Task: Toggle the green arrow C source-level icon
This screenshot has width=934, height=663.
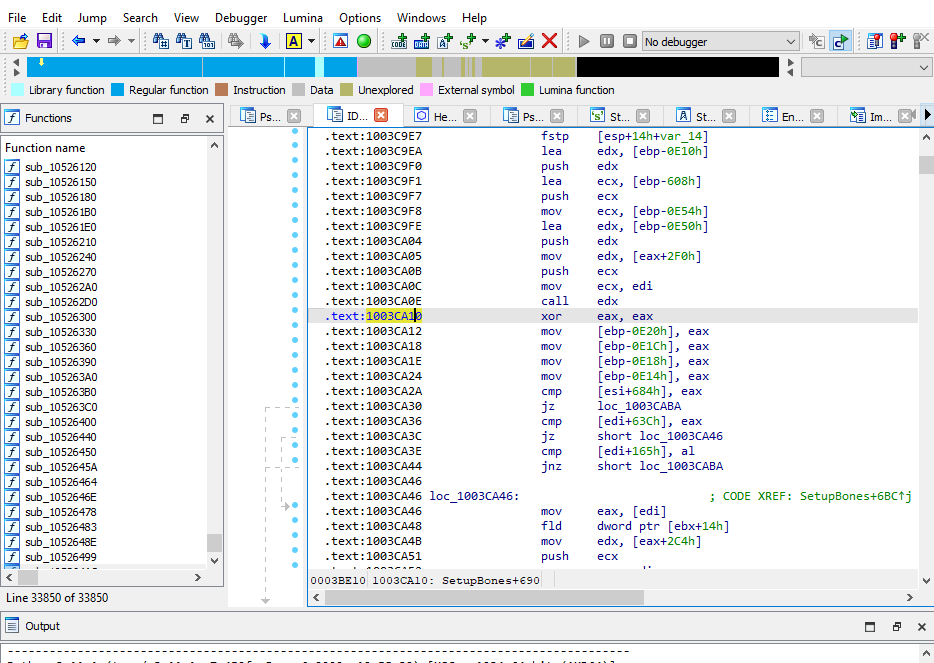Action: pyautogui.click(x=840, y=41)
